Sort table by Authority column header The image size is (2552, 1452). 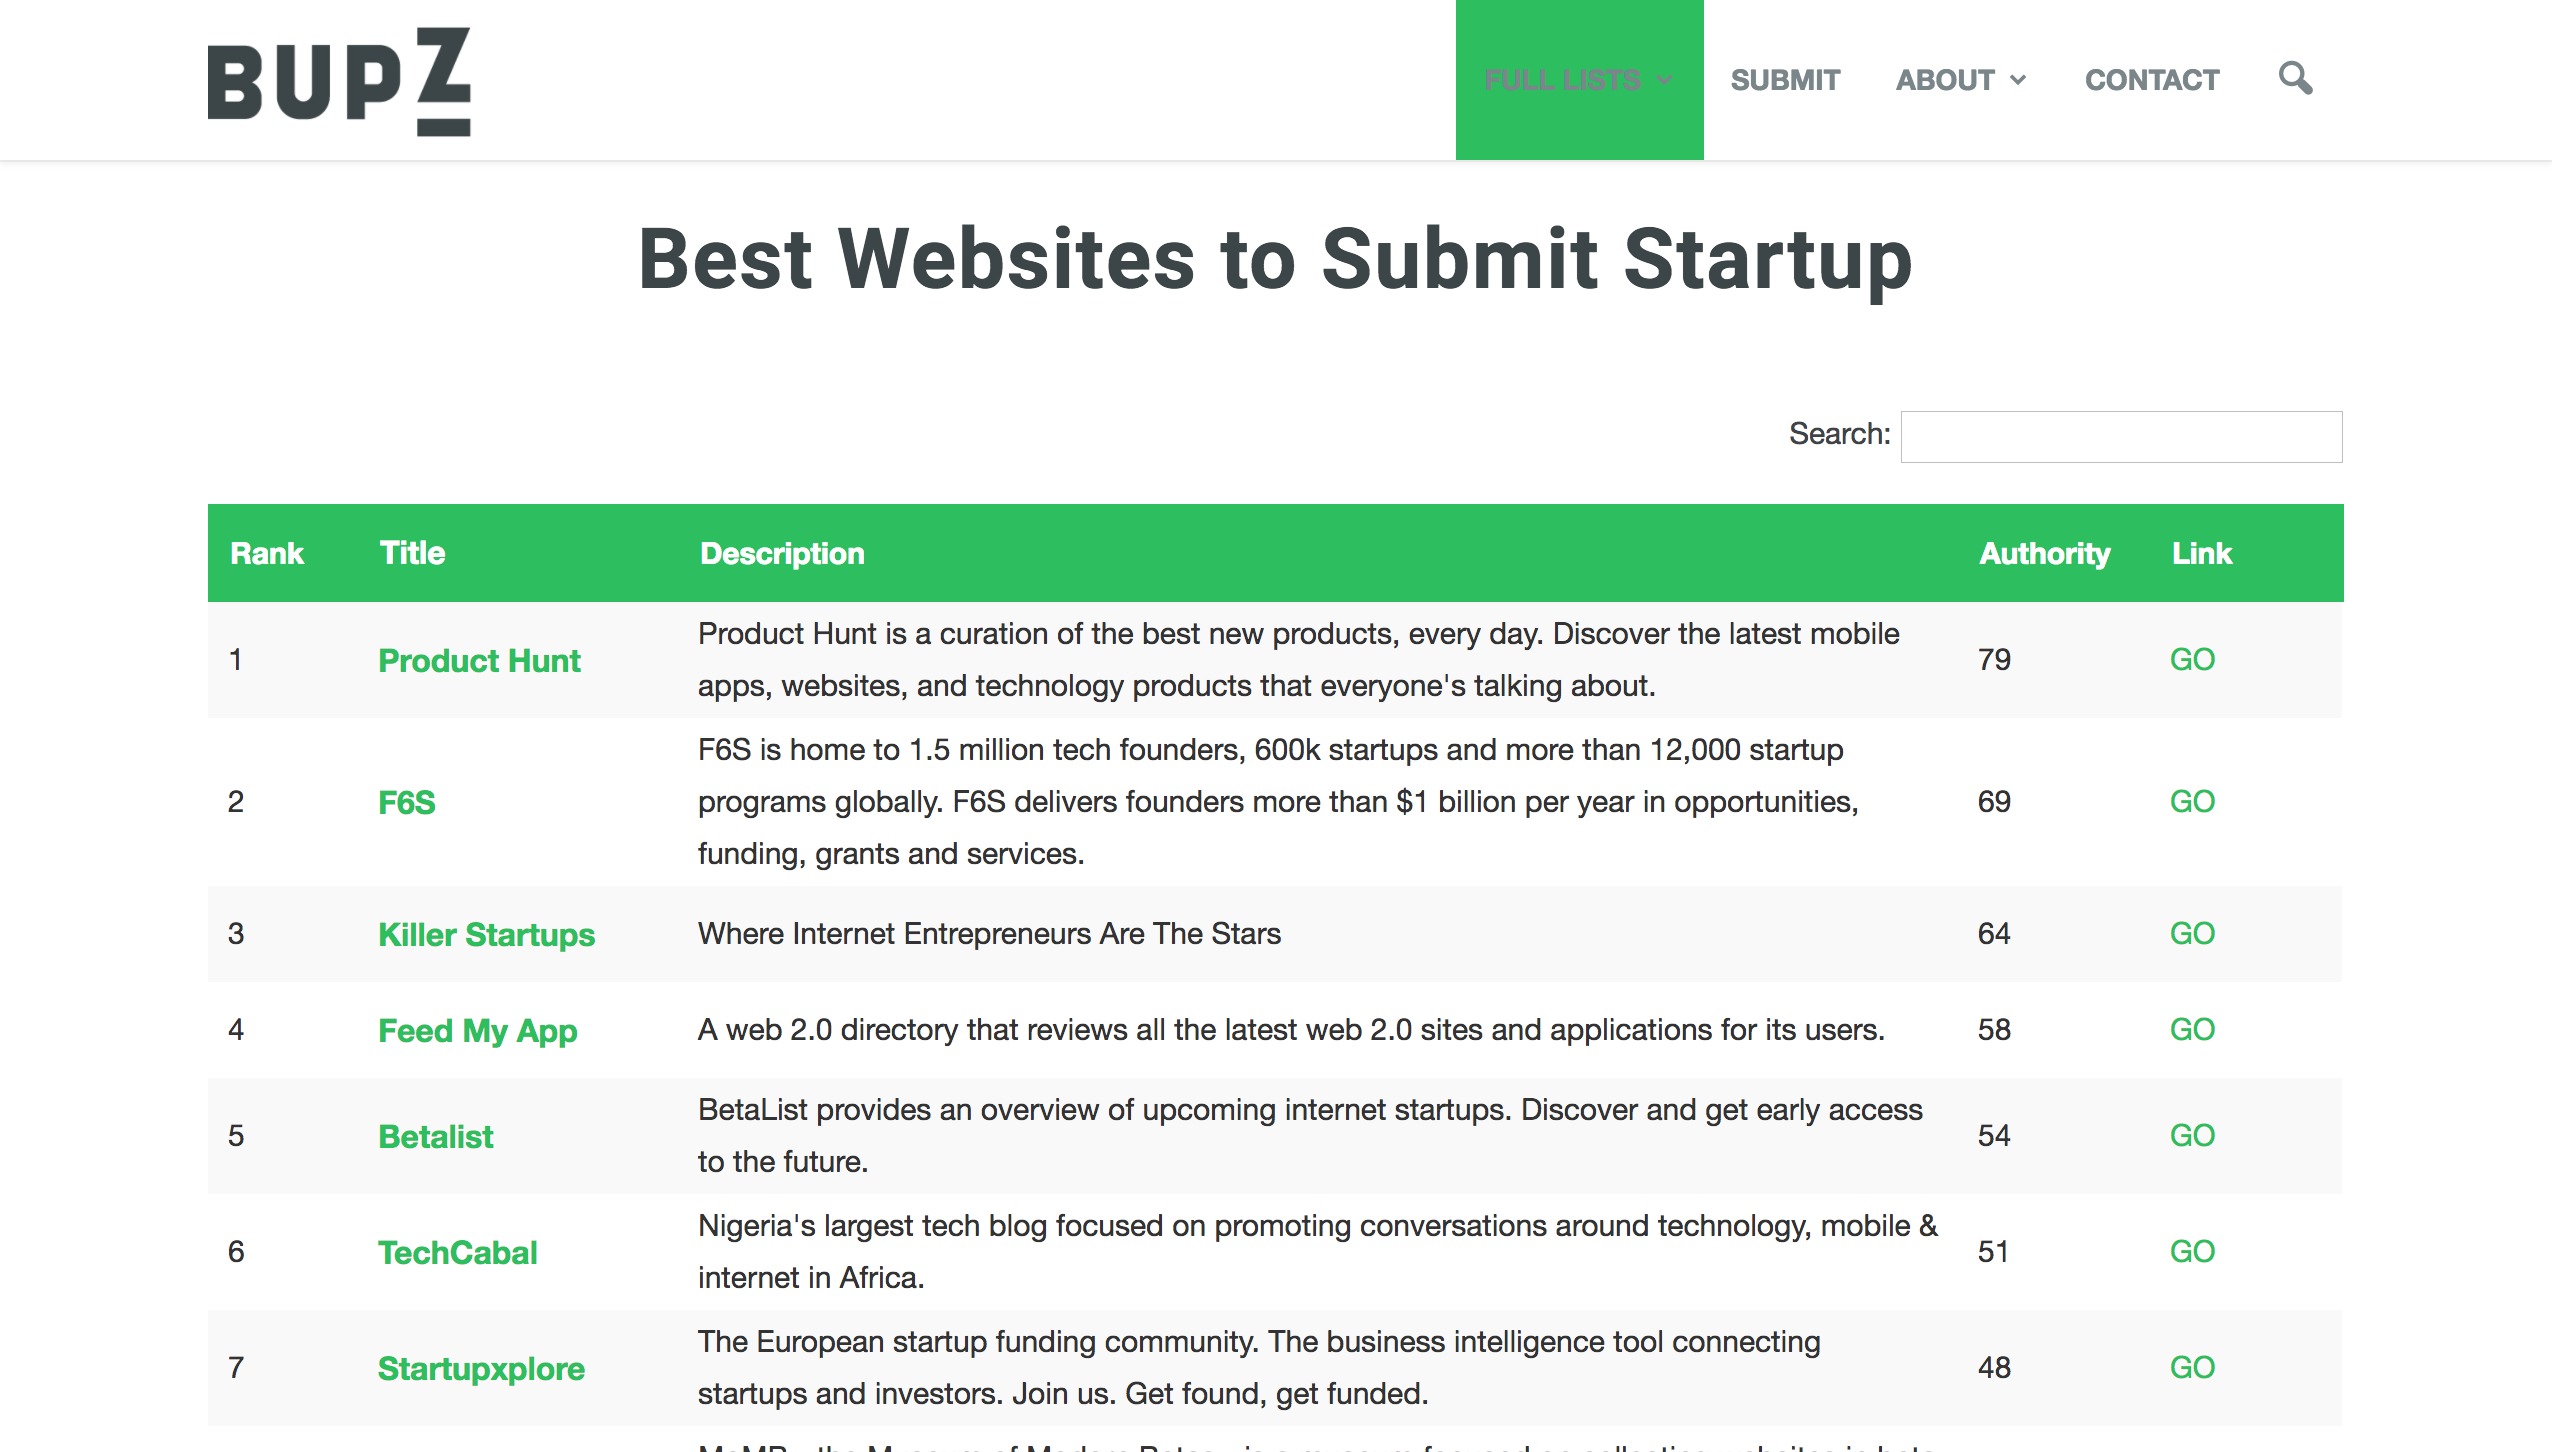coord(2044,553)
